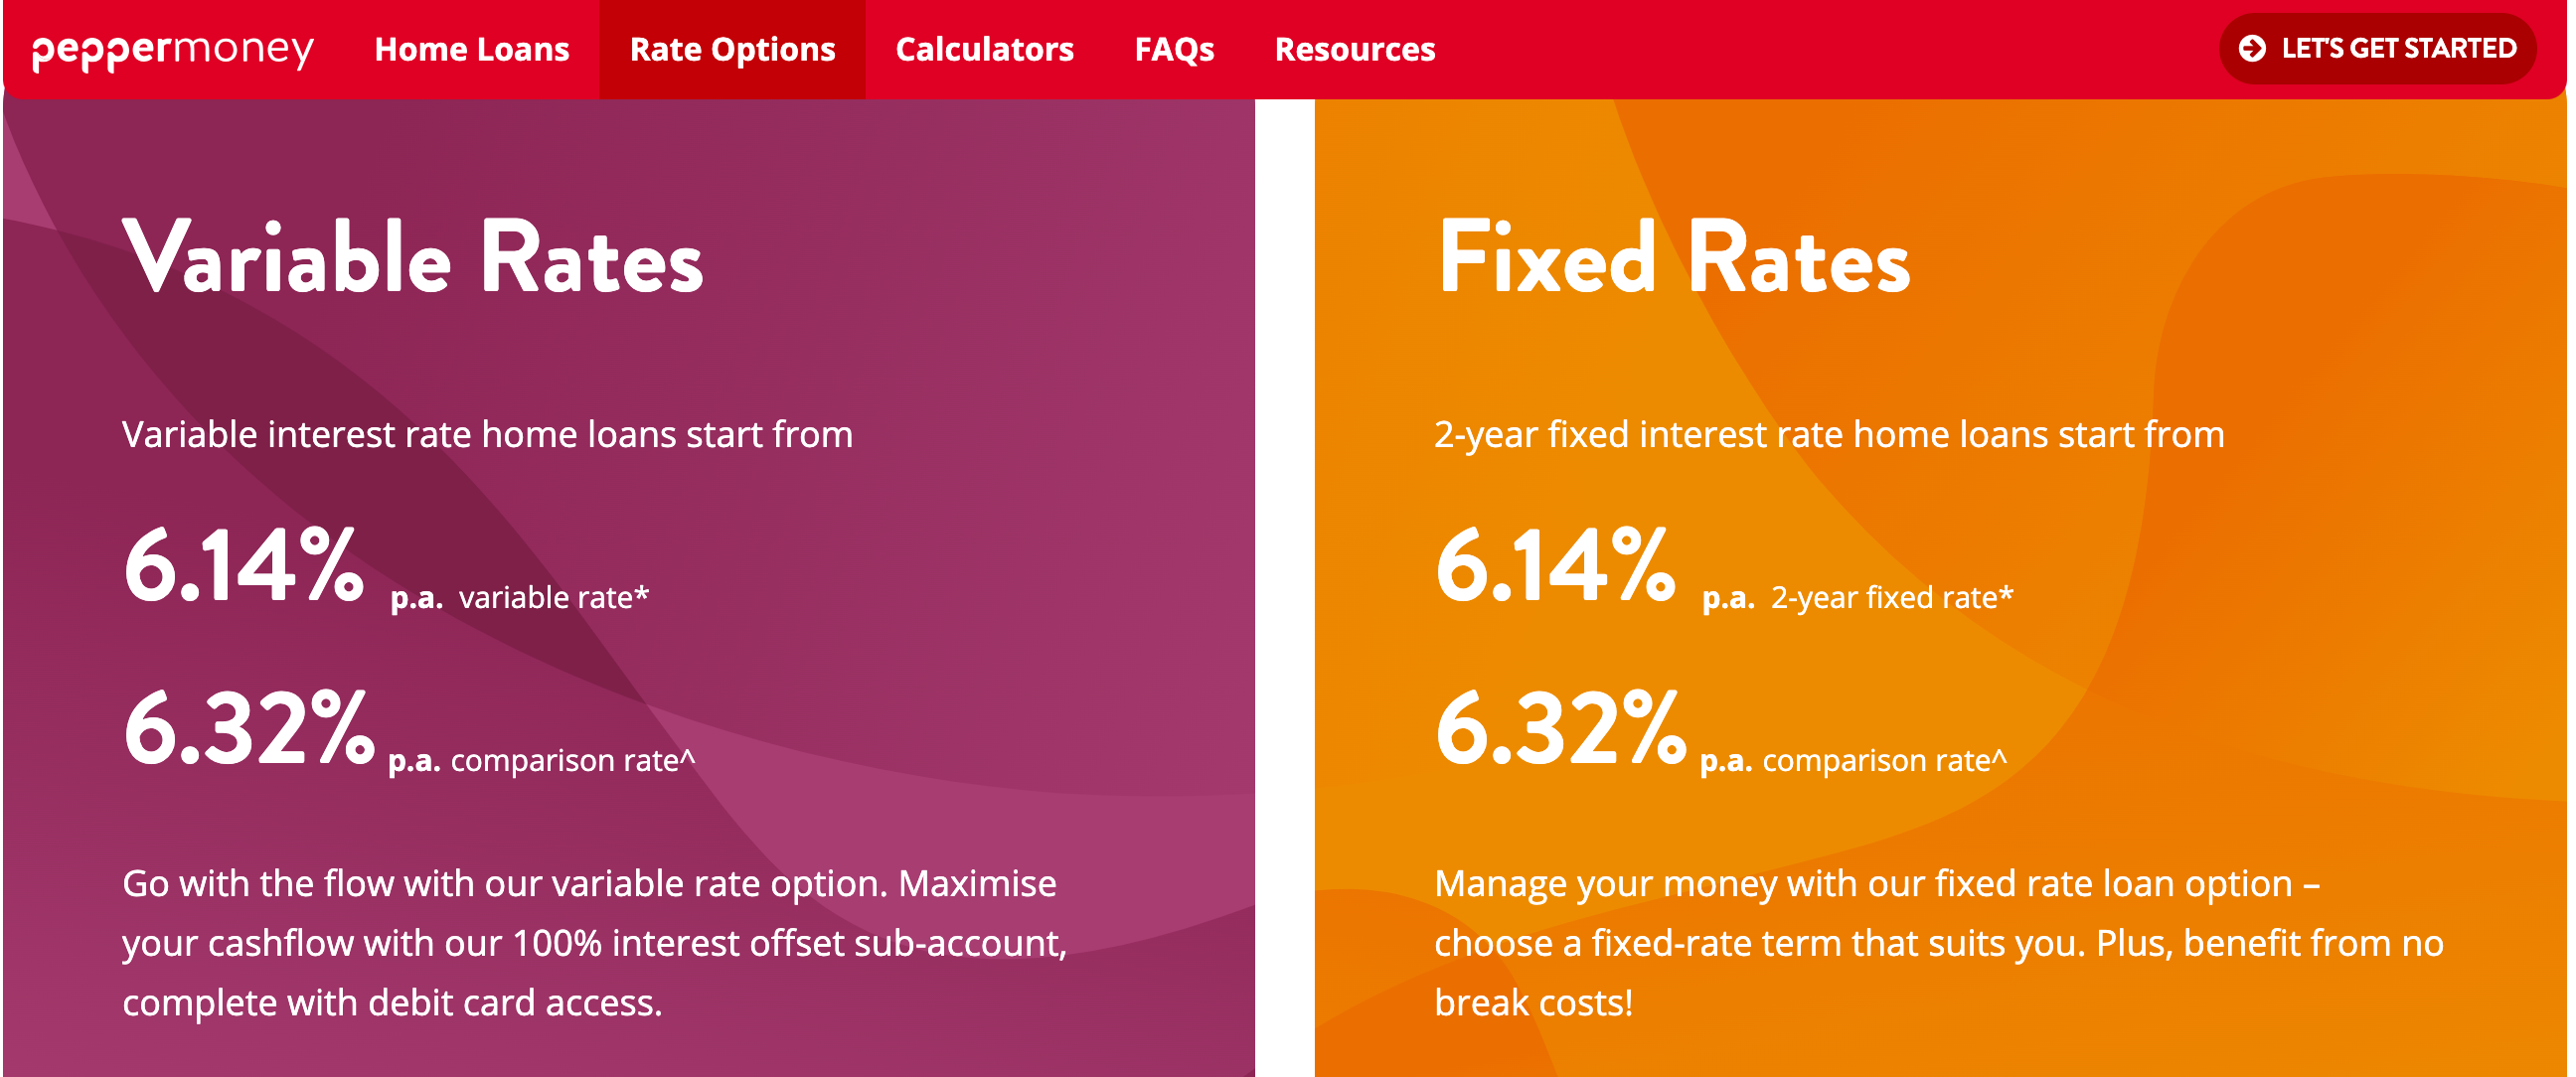
Task: Click the Fixed Rates heading
Action: (x=1674, y=257)
